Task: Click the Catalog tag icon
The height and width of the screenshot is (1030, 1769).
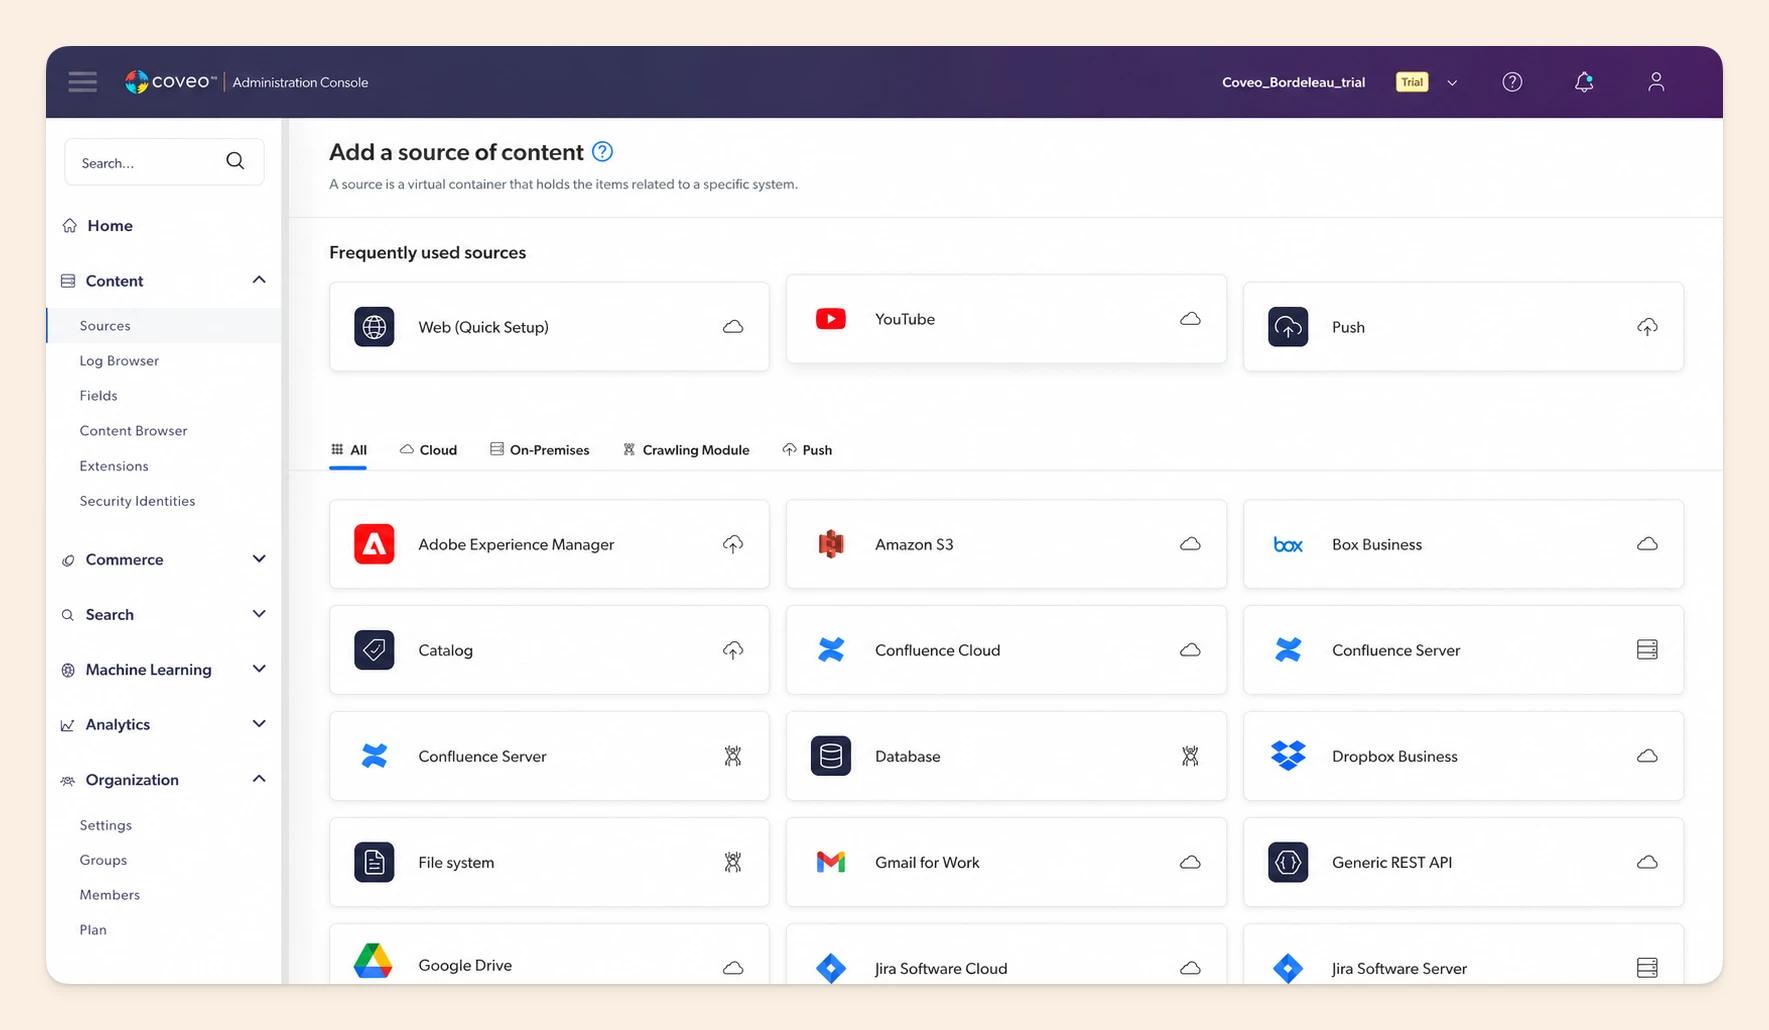Action: (374, 650)
